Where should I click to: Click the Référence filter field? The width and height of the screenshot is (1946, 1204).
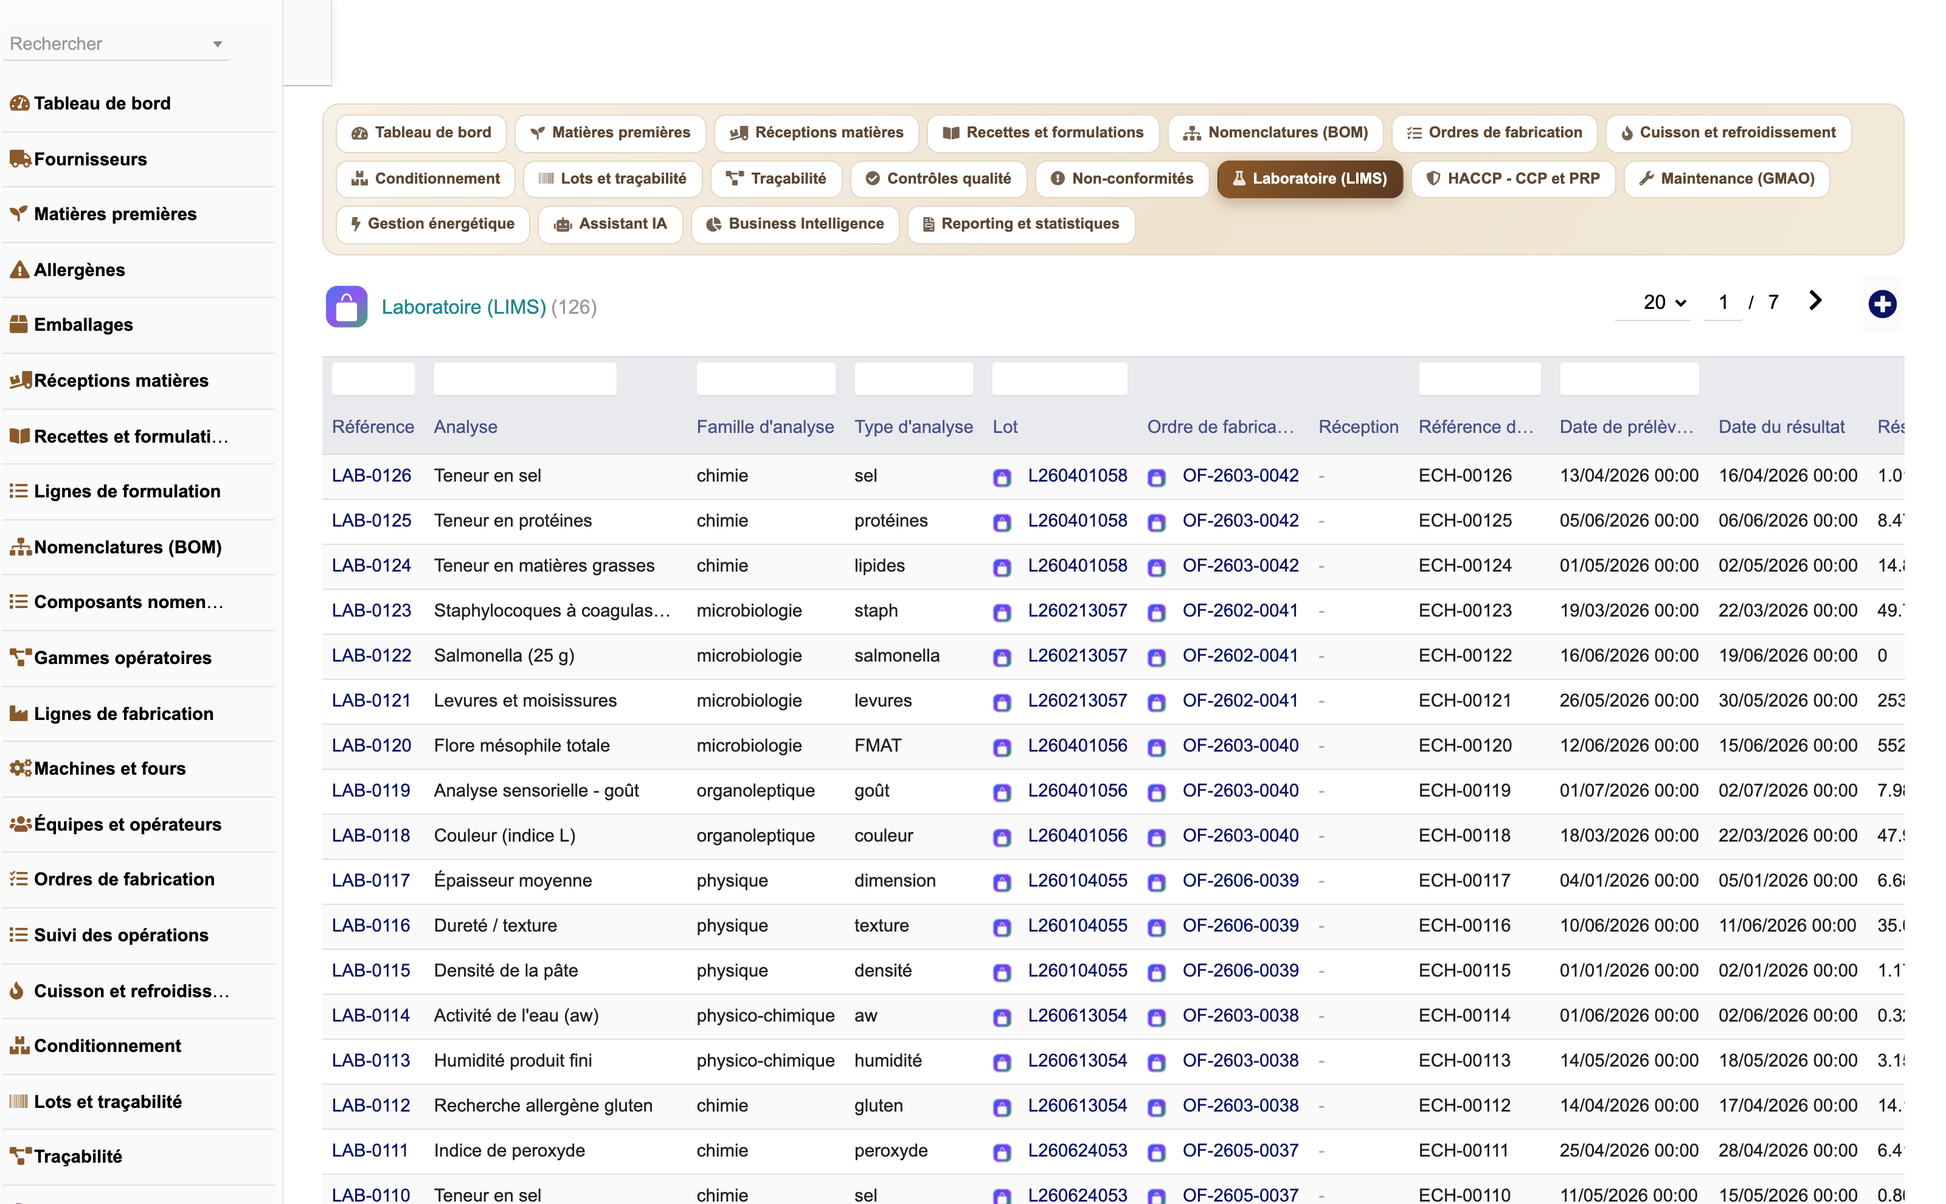click(x=373, y=379)
